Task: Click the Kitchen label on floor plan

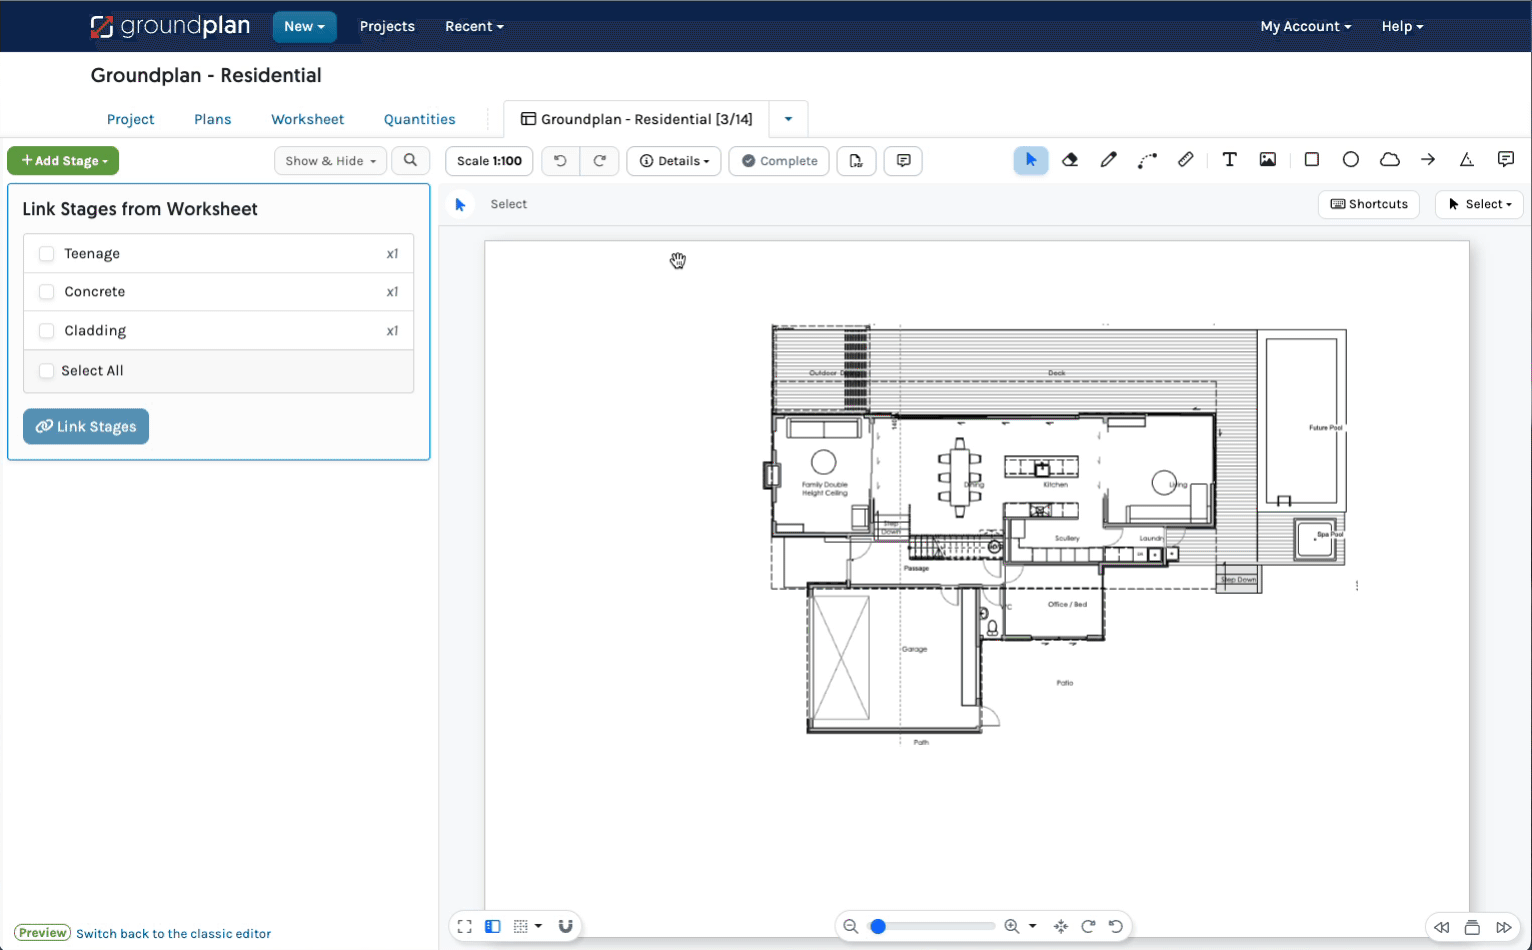Action: pos(1056,485)
